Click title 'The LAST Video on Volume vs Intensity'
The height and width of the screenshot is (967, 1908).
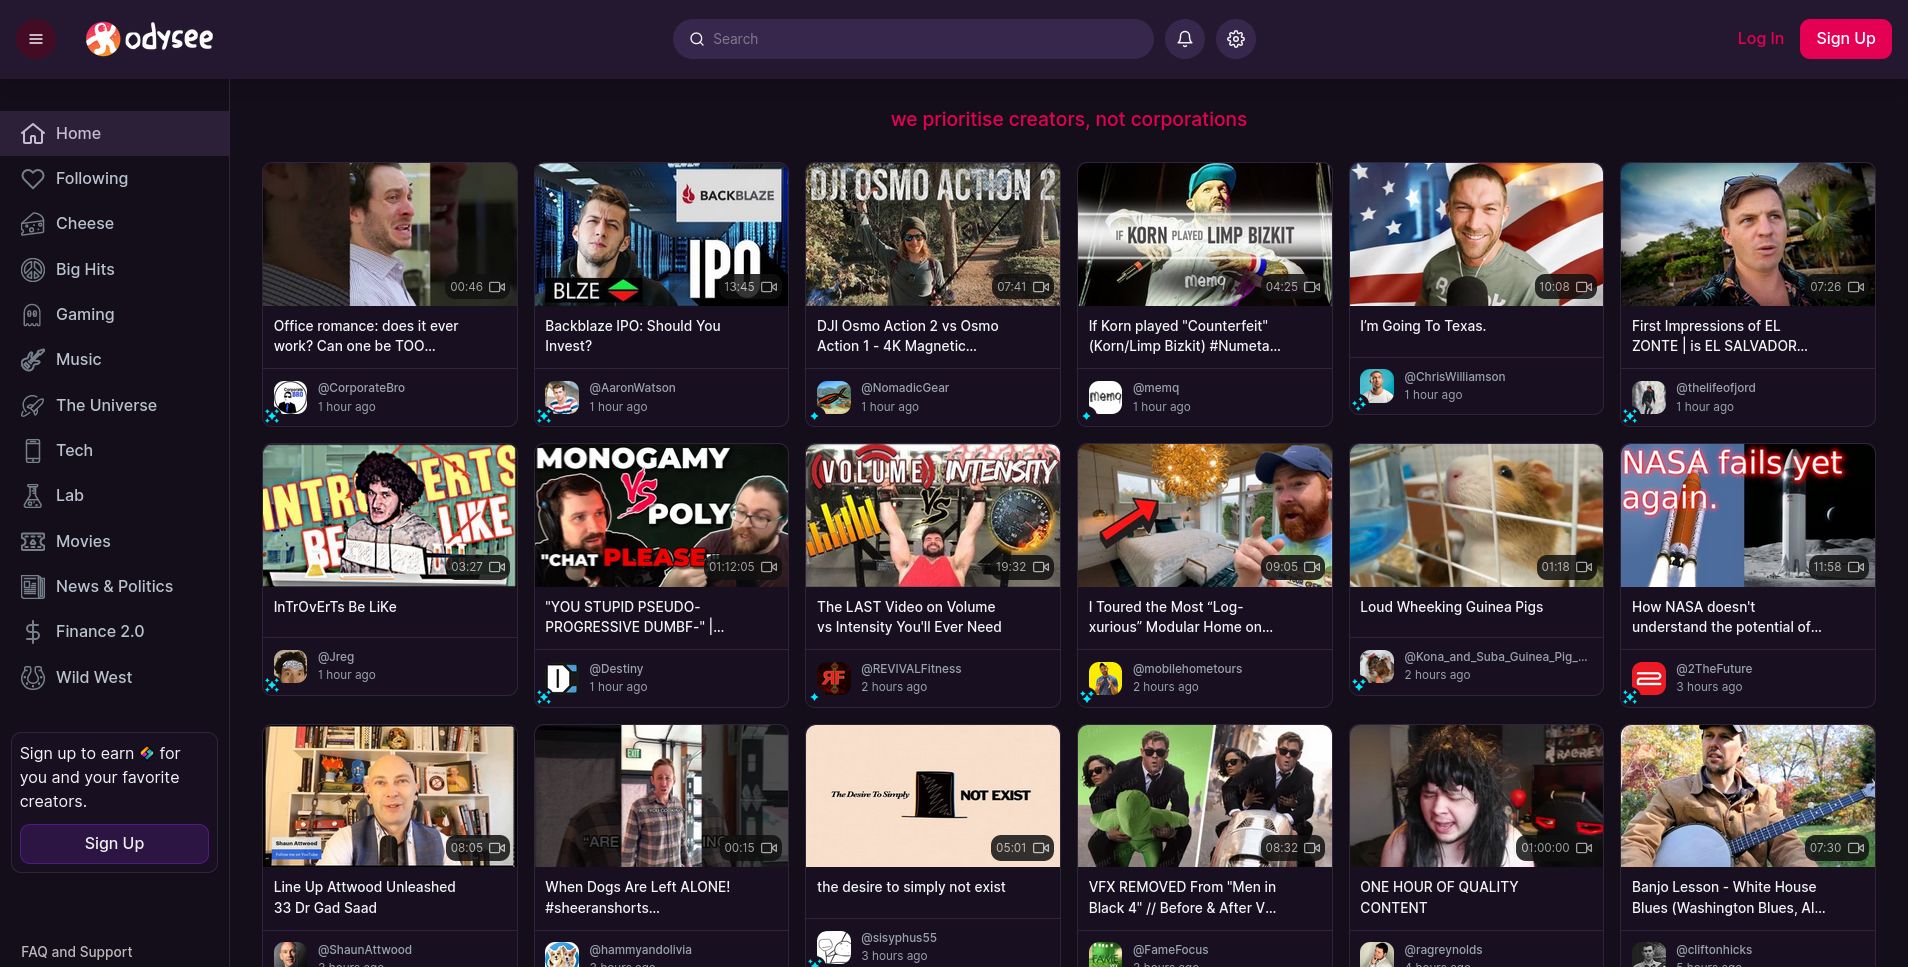coord(909,617)
